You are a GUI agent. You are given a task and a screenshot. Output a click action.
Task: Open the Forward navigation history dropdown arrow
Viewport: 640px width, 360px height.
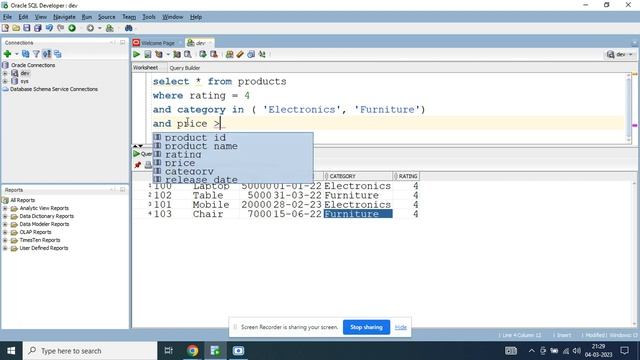[100, 28]
